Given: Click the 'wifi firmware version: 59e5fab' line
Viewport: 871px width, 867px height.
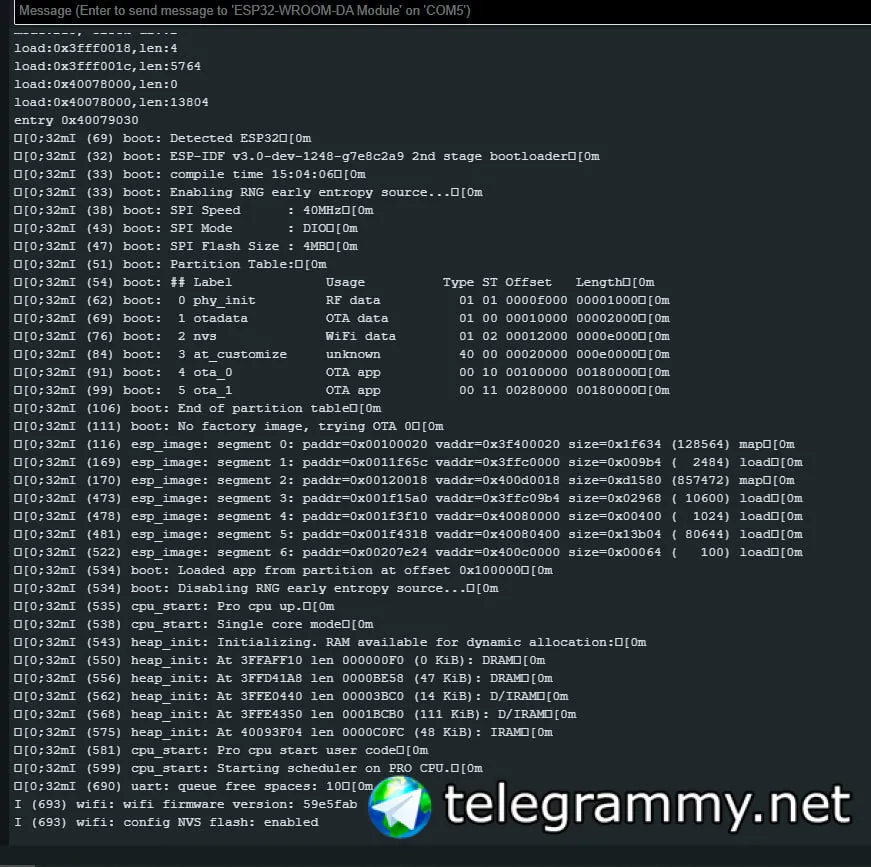Looking at the screenshot, I should coord(186,804).
